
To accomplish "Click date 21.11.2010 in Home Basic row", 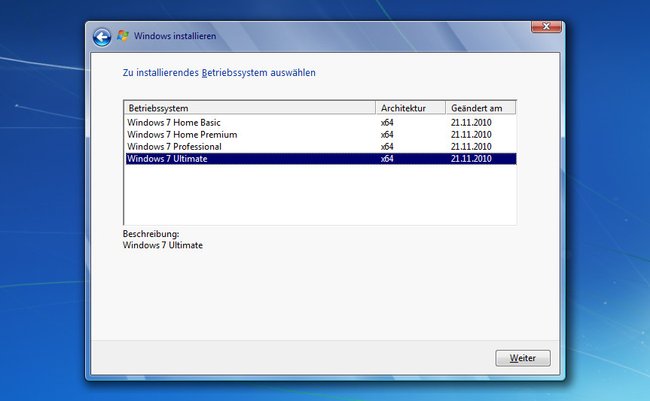I will (471, 122).
